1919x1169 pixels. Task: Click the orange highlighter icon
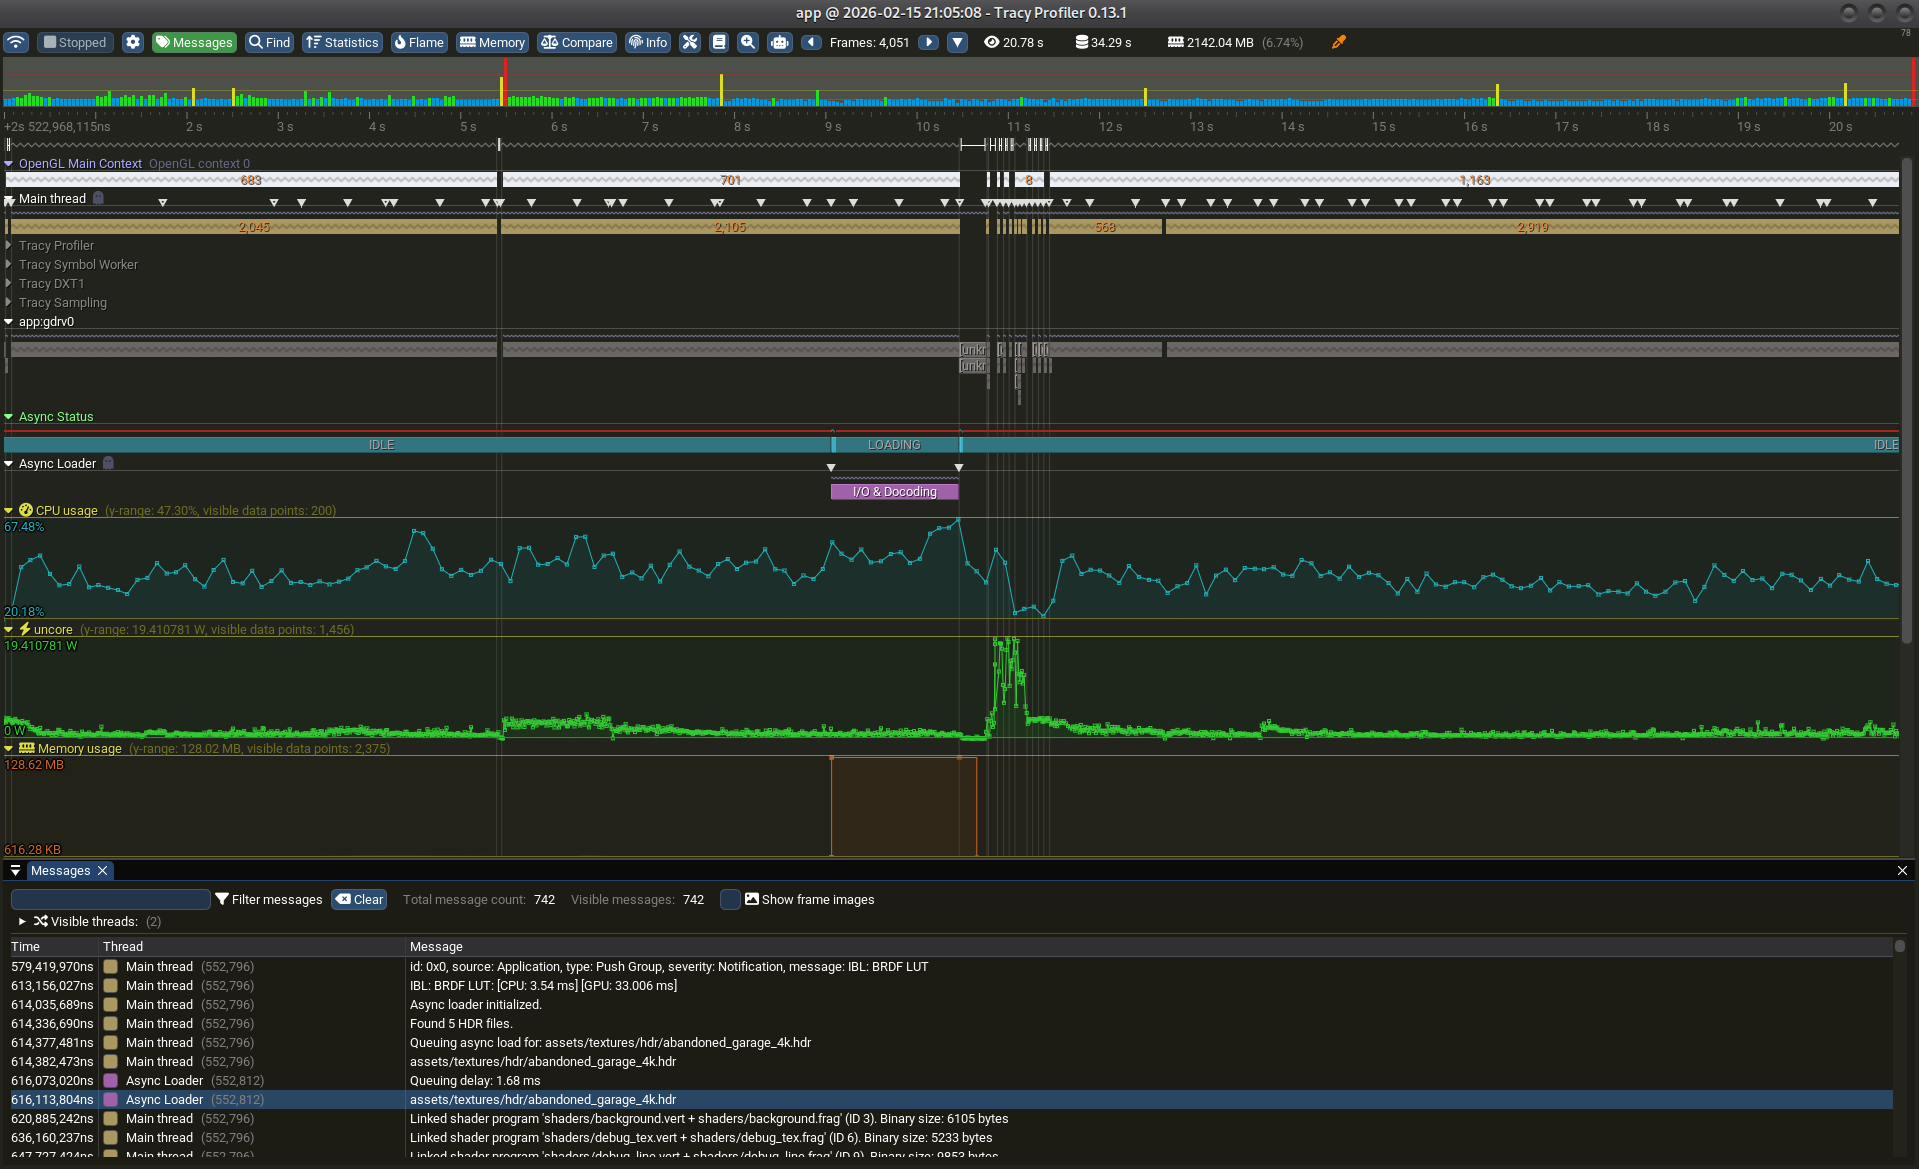tap(1339, 42)
